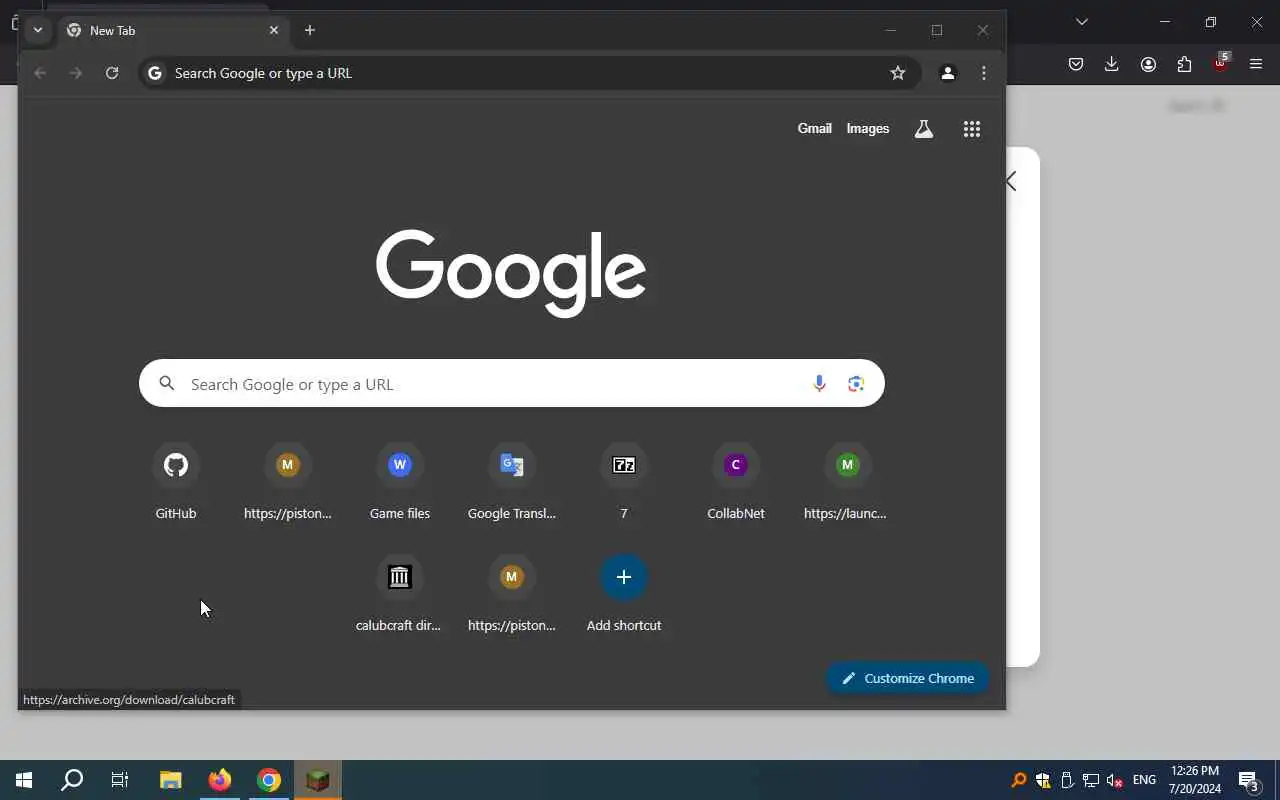
Task: Search by image with Google Lens icon
Action: coord(856,383)
